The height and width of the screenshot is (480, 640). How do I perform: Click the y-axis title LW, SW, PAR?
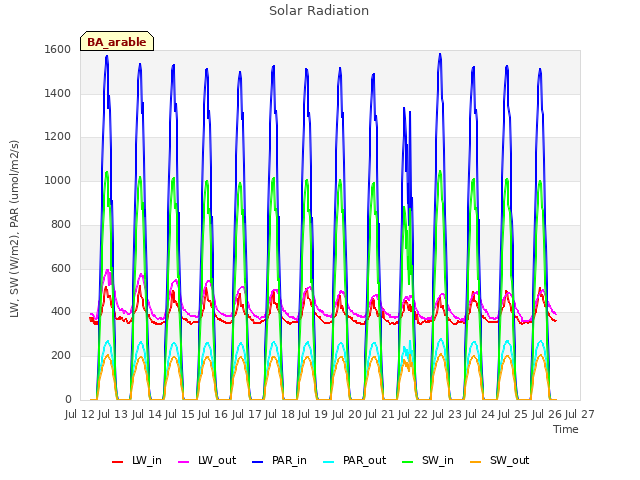click(14, 229)
